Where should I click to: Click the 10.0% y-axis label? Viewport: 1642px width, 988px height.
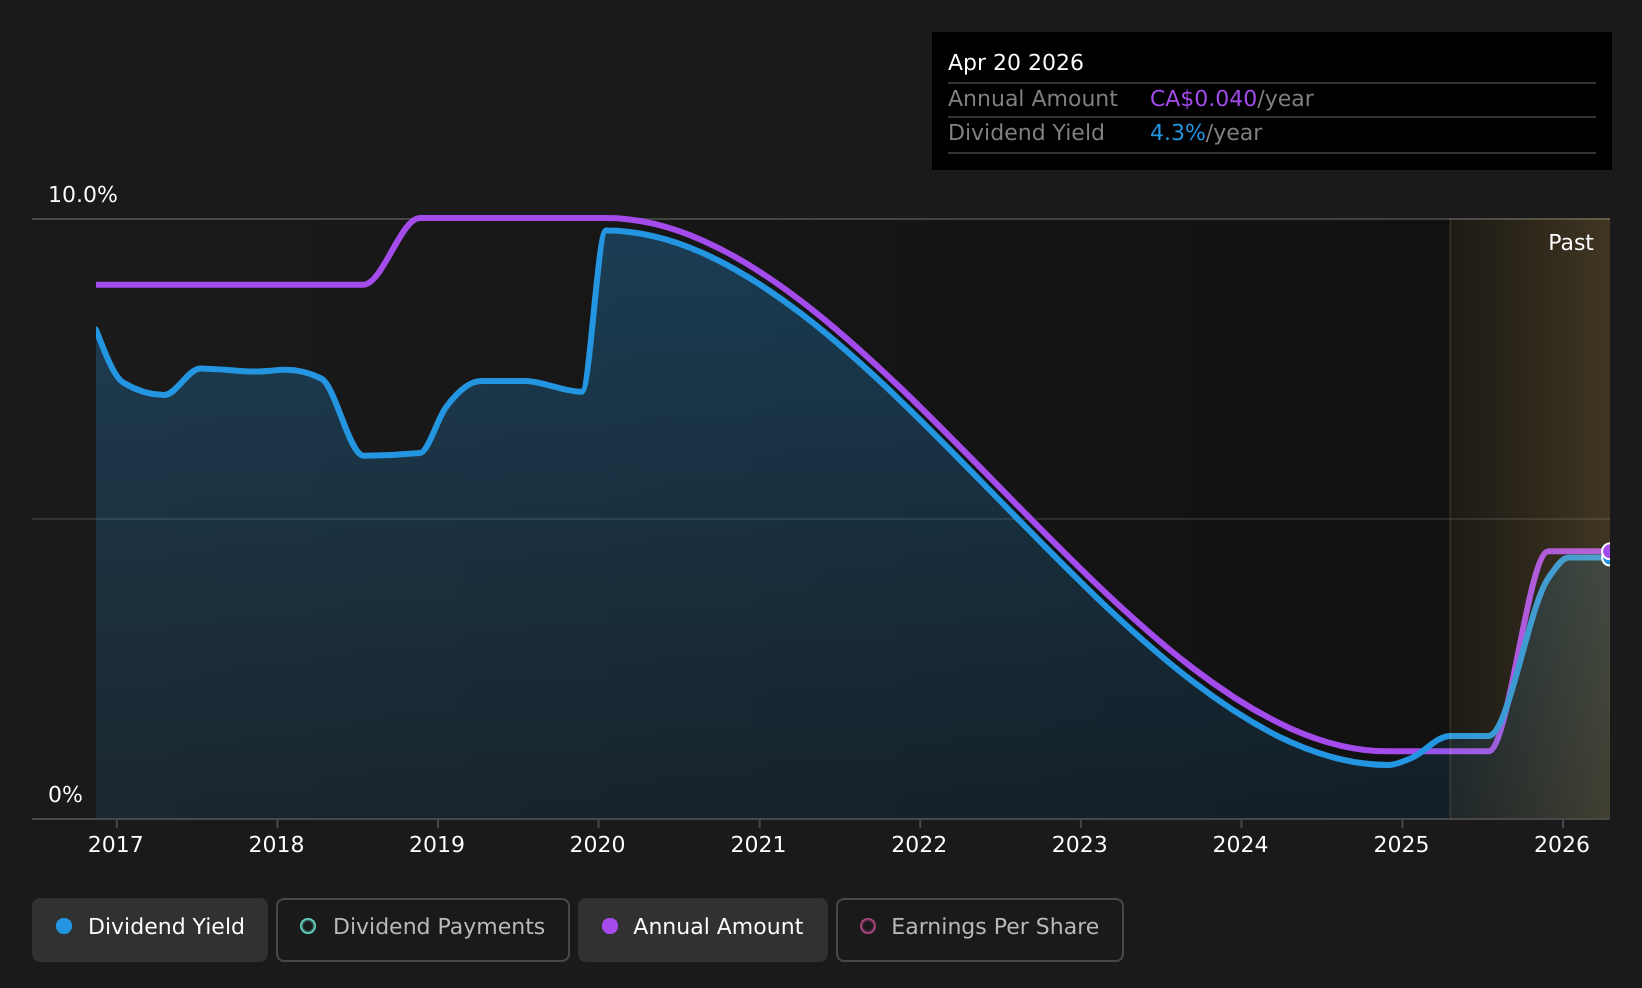[x=83, y=195]
